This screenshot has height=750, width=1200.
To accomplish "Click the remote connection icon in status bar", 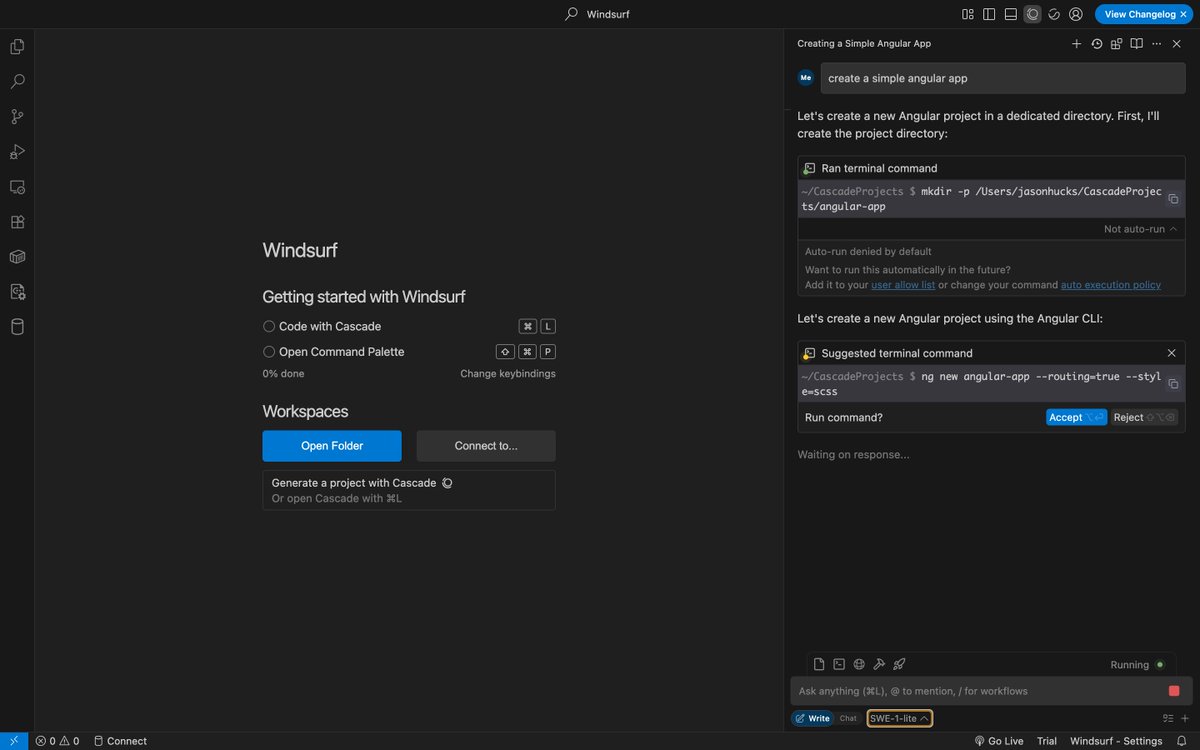I will [x=14, y=741].
